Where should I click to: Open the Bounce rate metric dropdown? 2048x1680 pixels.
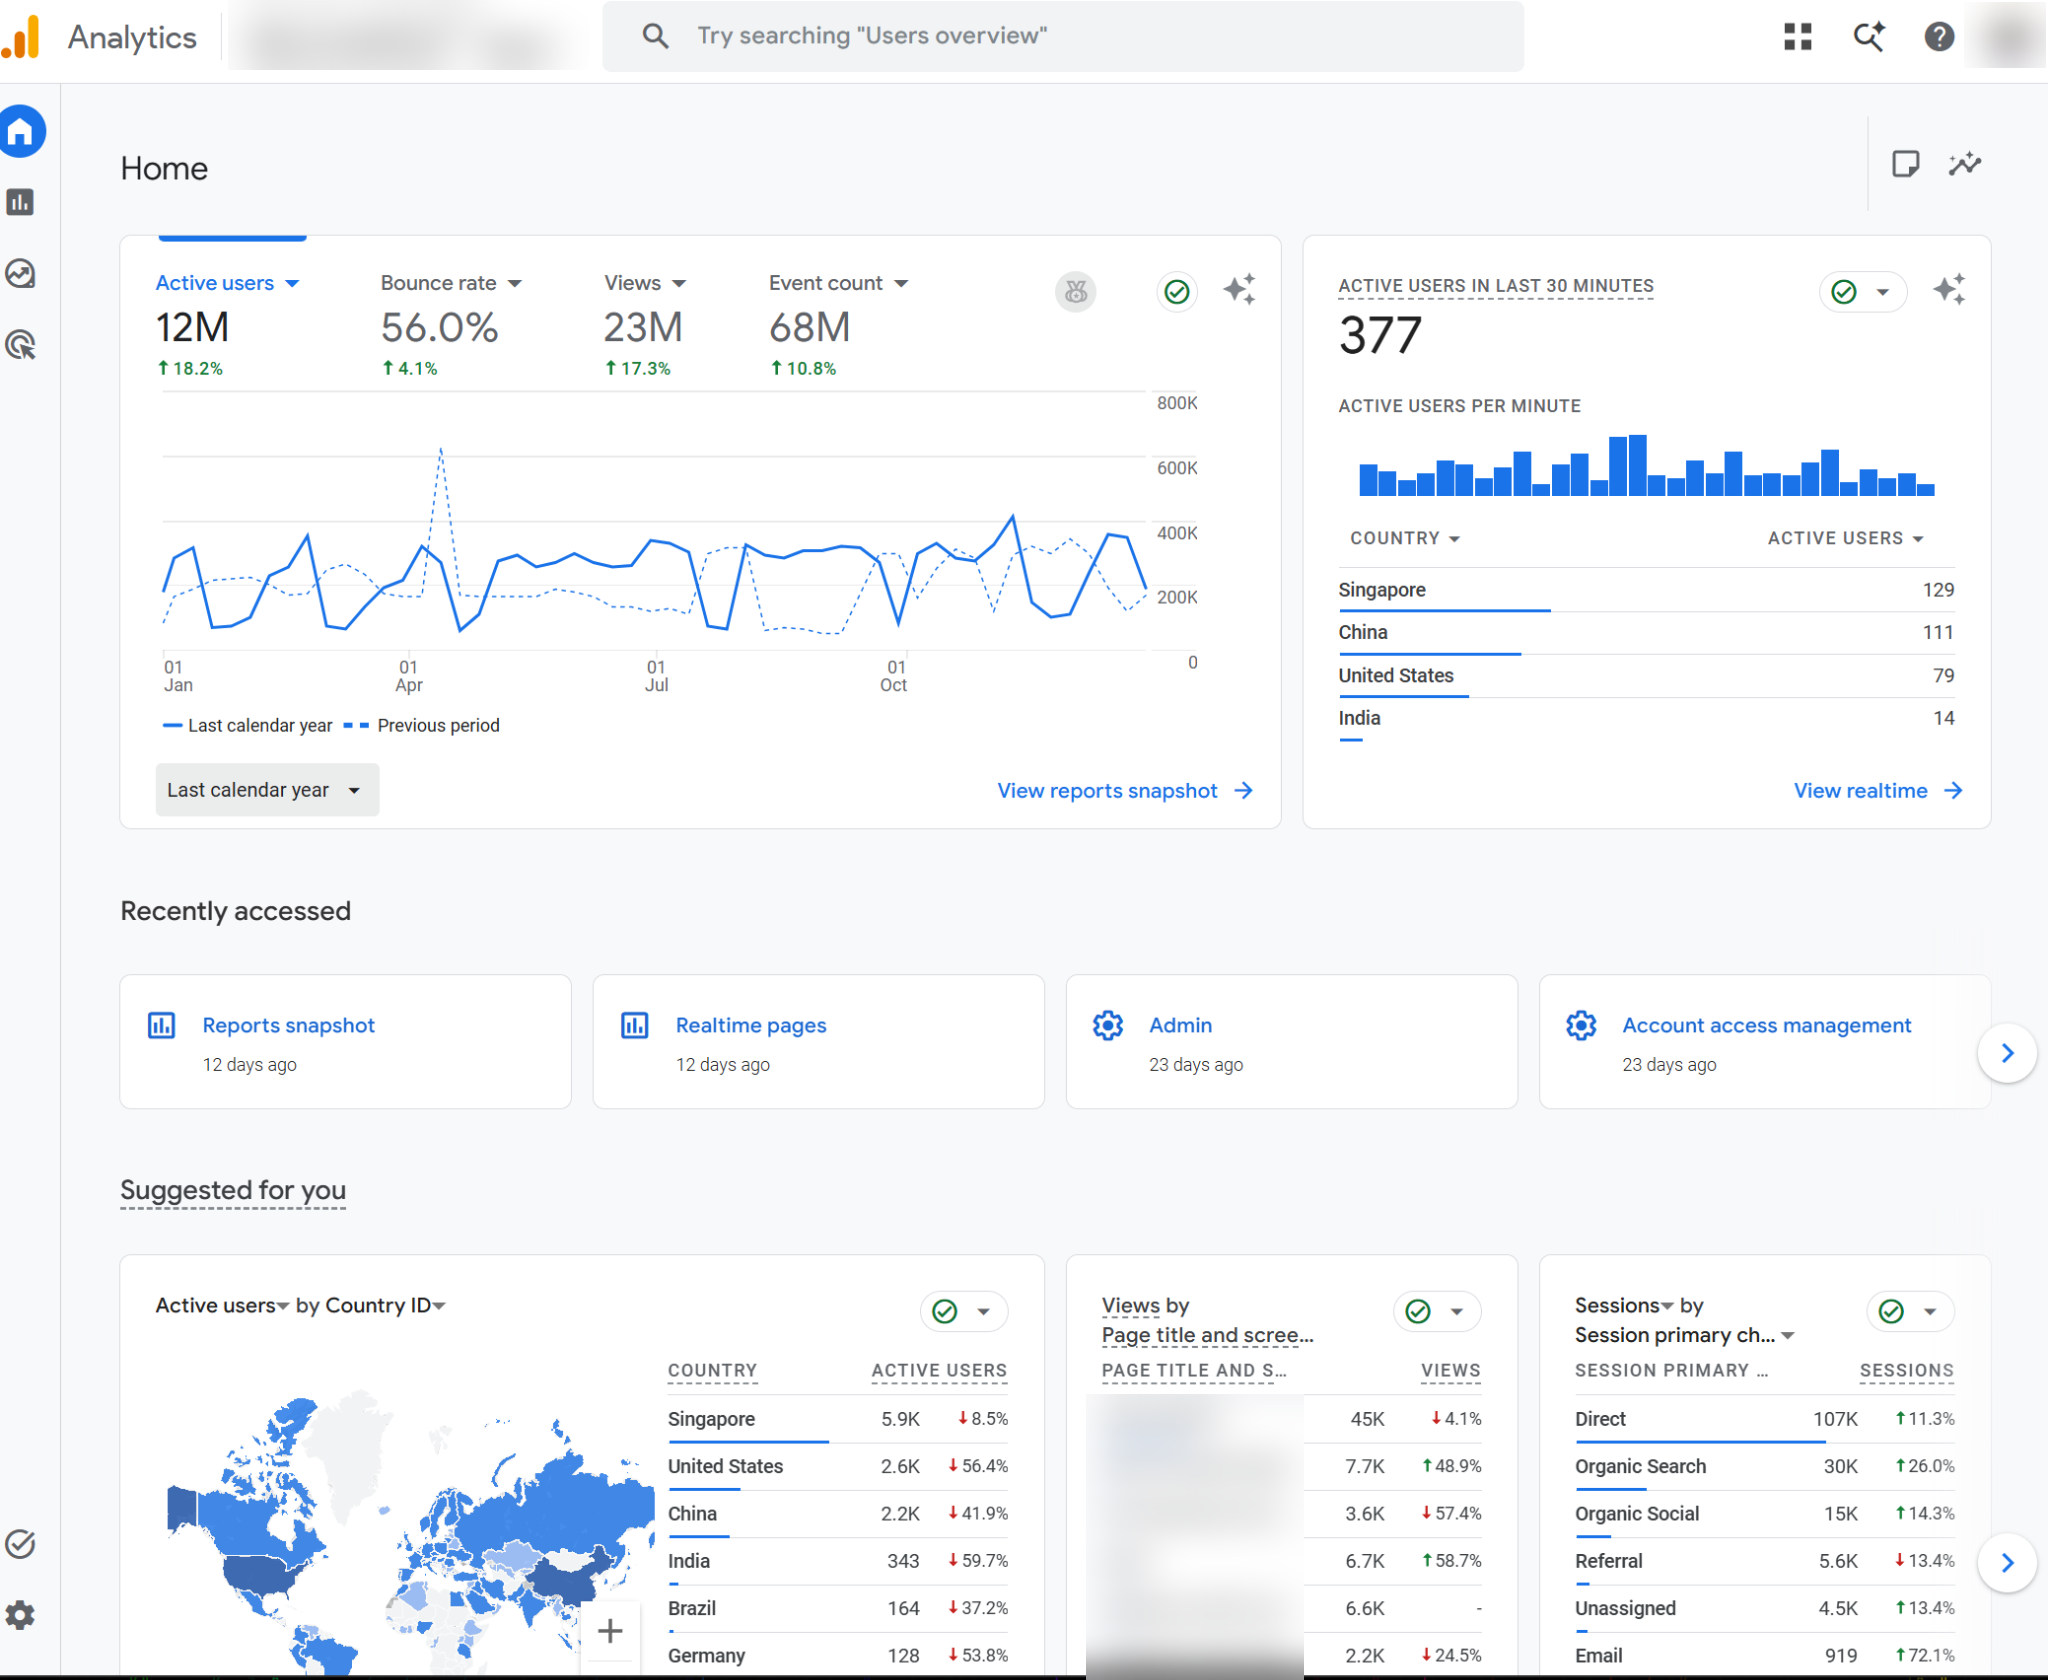click(452, 283)
